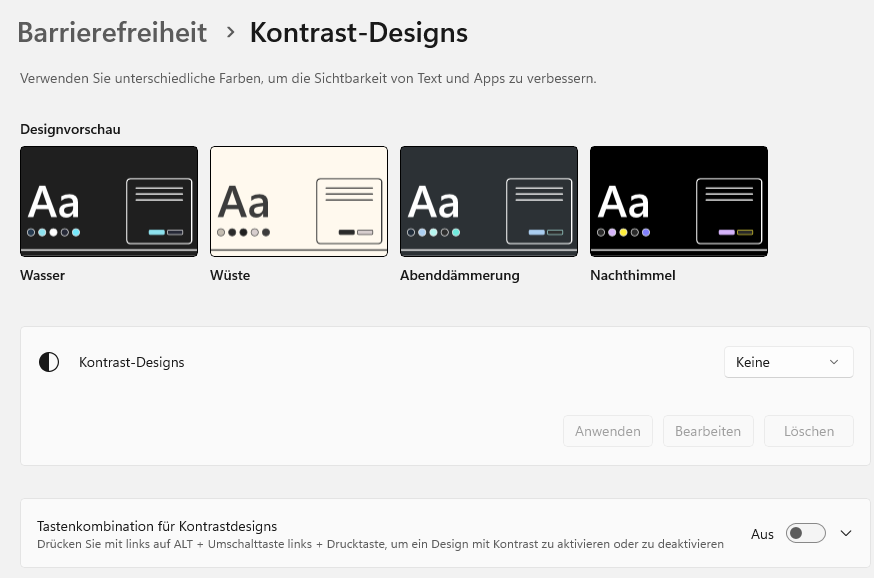Click the Wasser theme label
This screenshot has height=578, width=874.
point(42,275)
